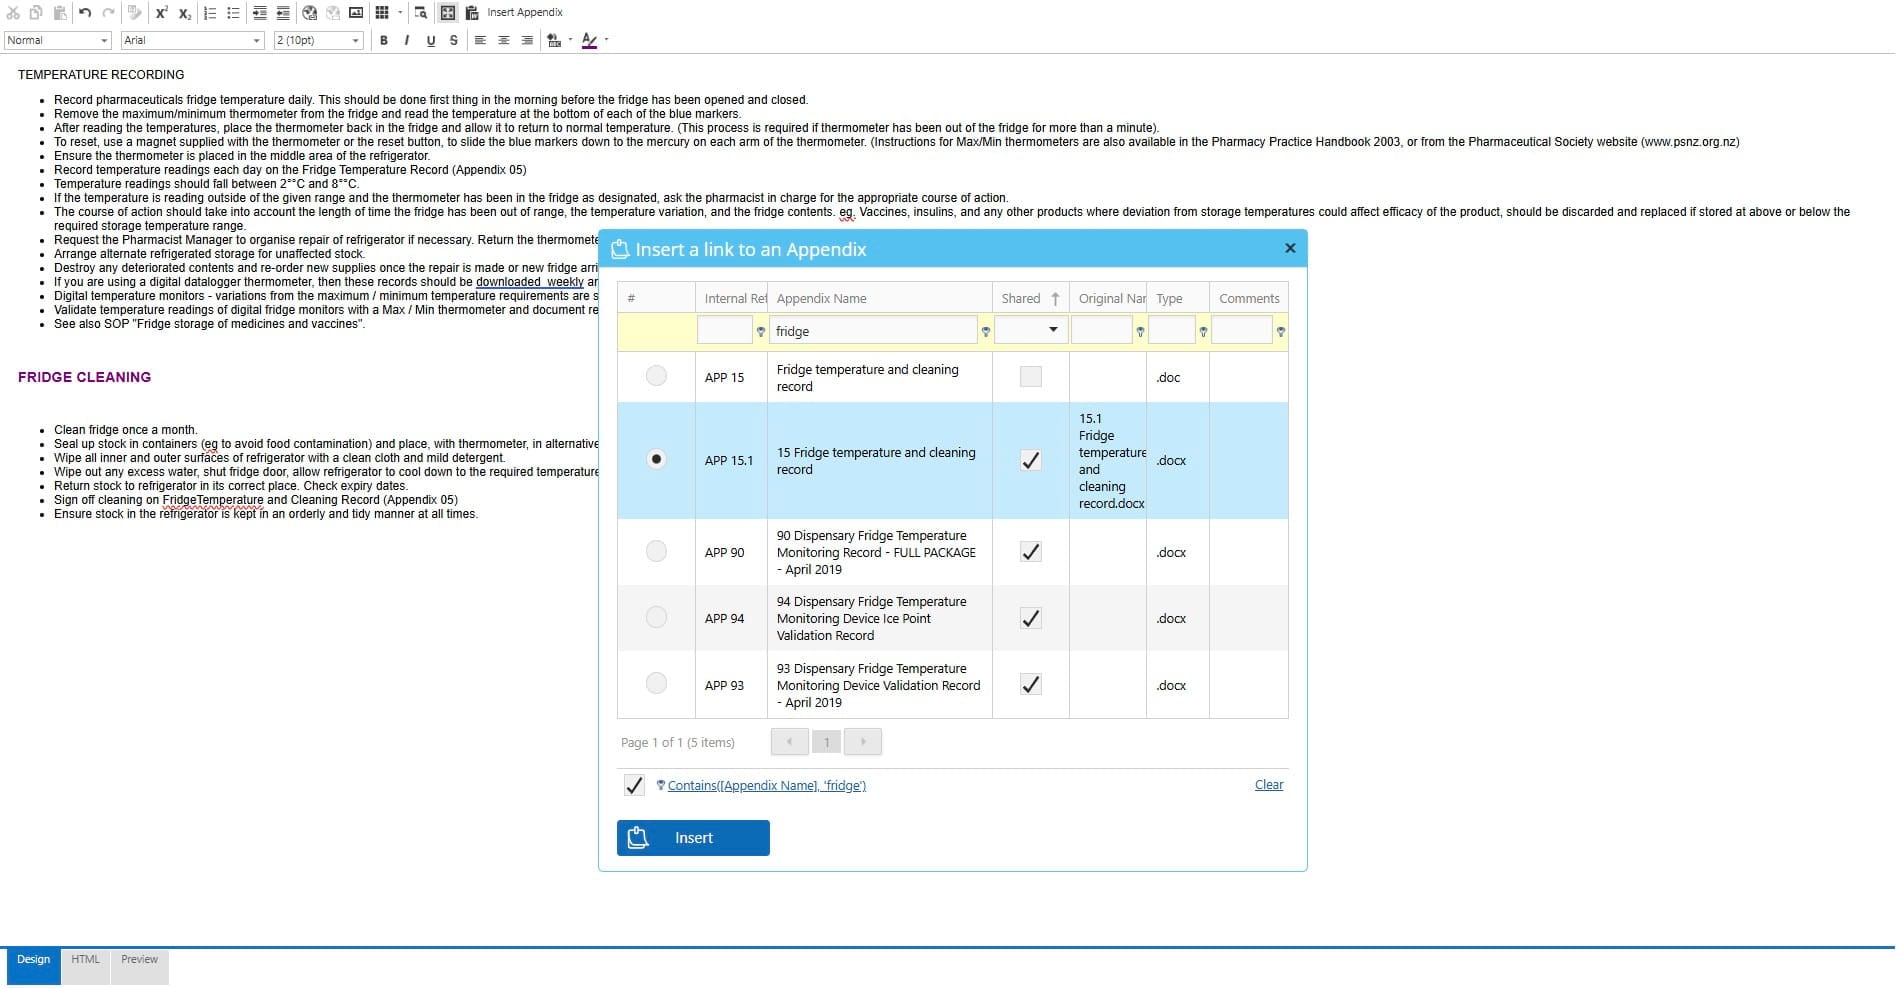Switch to the Preview tab
1896x988 pixels.
tap(139, 960)
